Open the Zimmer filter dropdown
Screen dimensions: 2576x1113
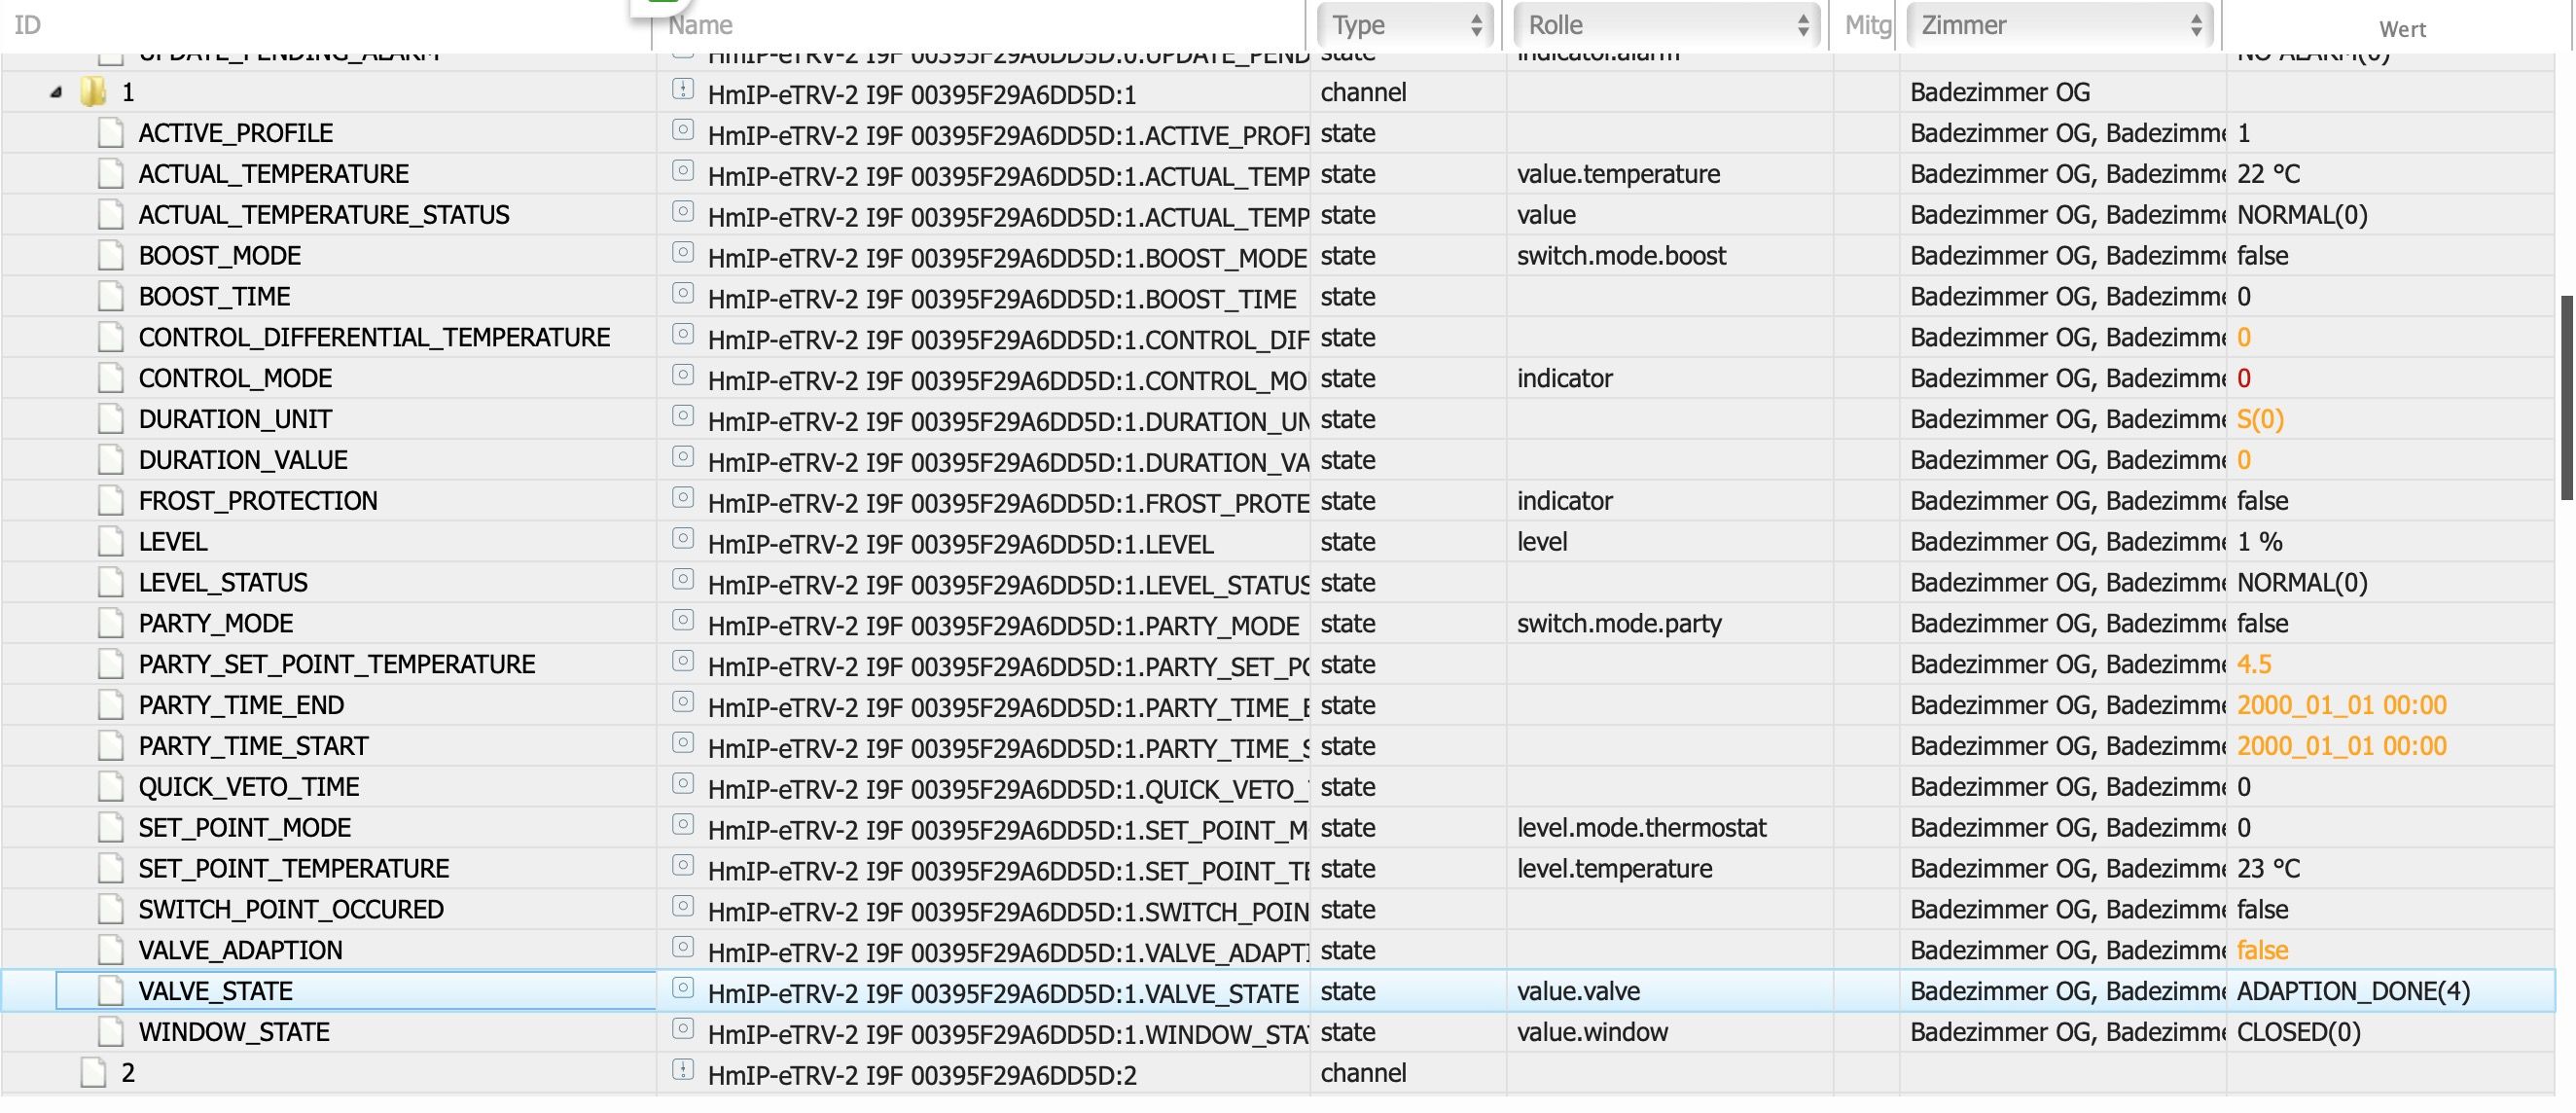click(2059, 25)
